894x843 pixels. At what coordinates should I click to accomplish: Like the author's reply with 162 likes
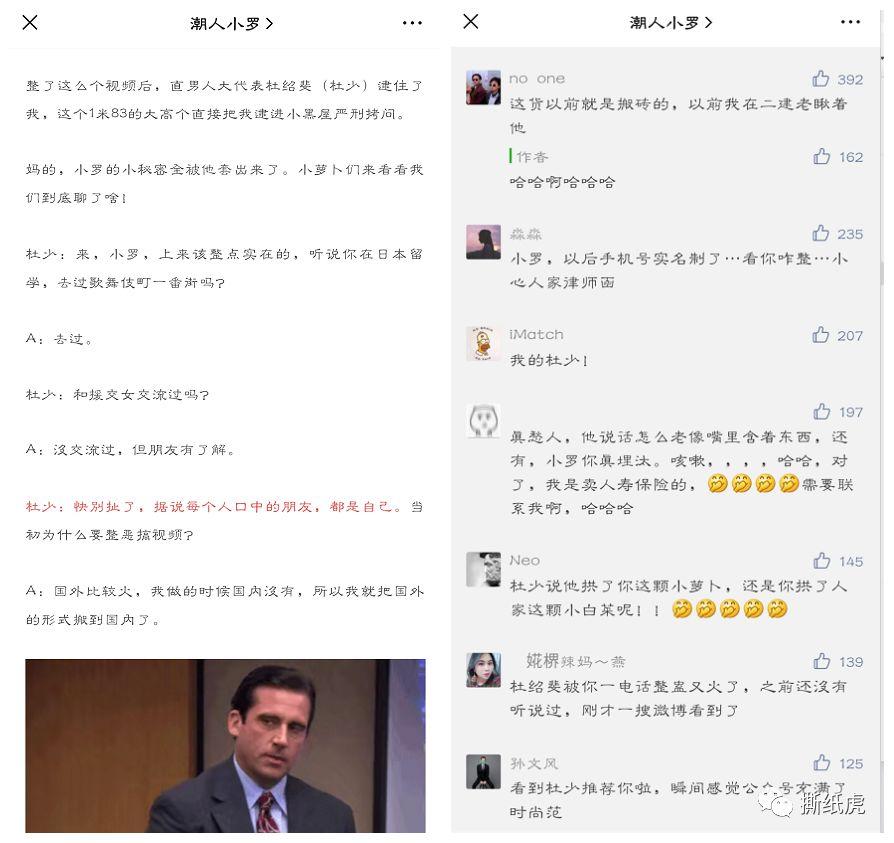[822, 156]
